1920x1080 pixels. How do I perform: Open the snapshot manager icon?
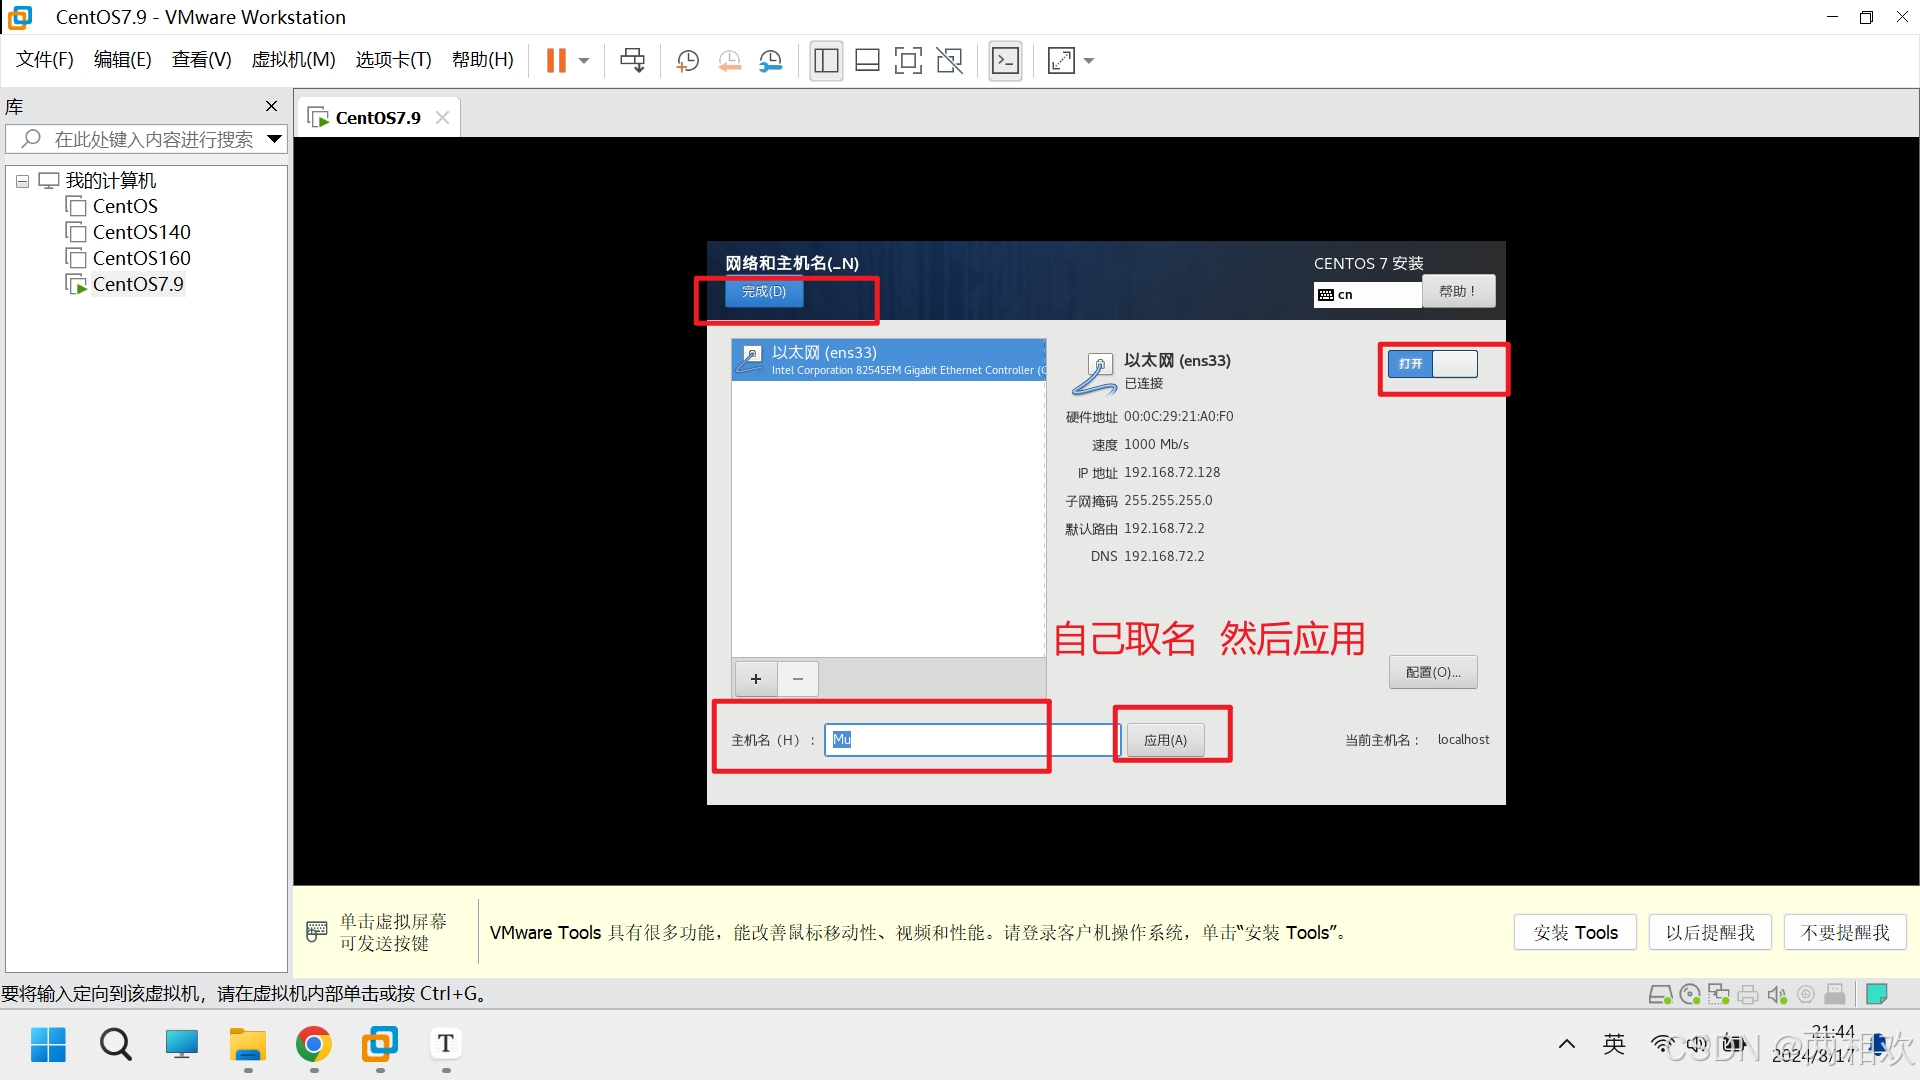coord(770,61)
